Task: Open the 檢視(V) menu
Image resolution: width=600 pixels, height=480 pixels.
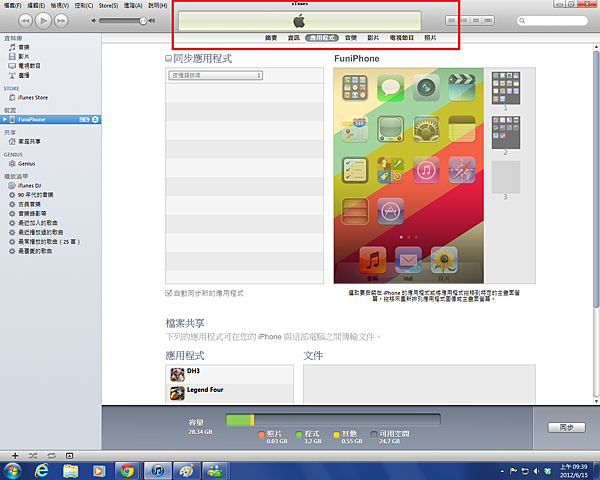Action: coord(60,6)
